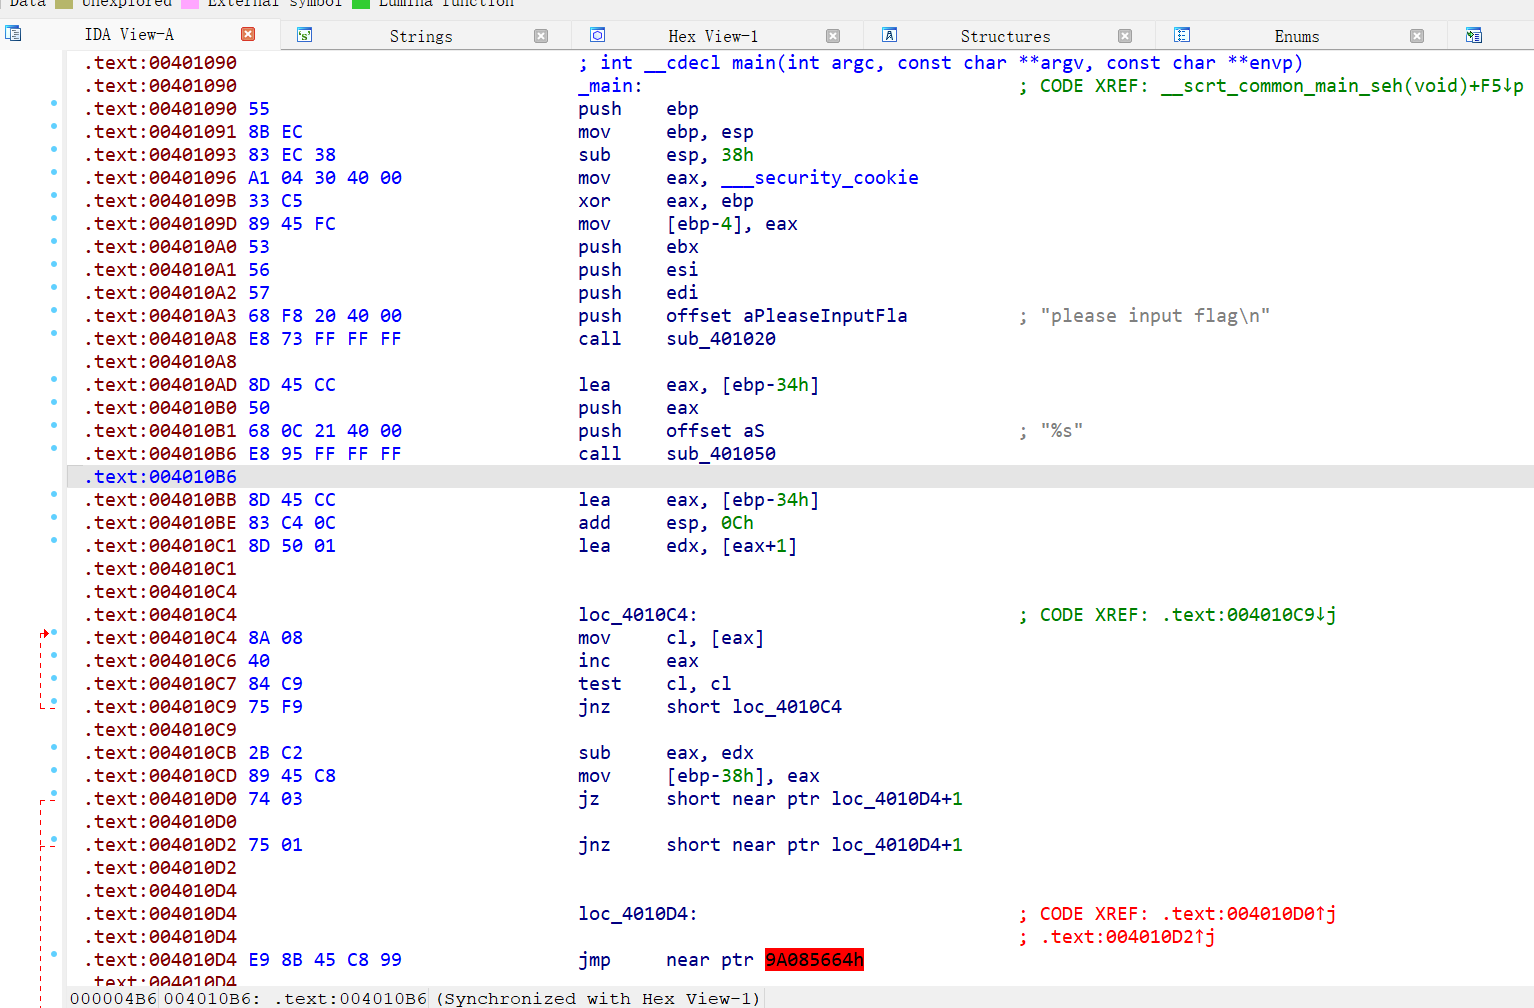The image size is (1534, 1008).
Task: Click the sub_401050 call target
Action: point(721,454)
